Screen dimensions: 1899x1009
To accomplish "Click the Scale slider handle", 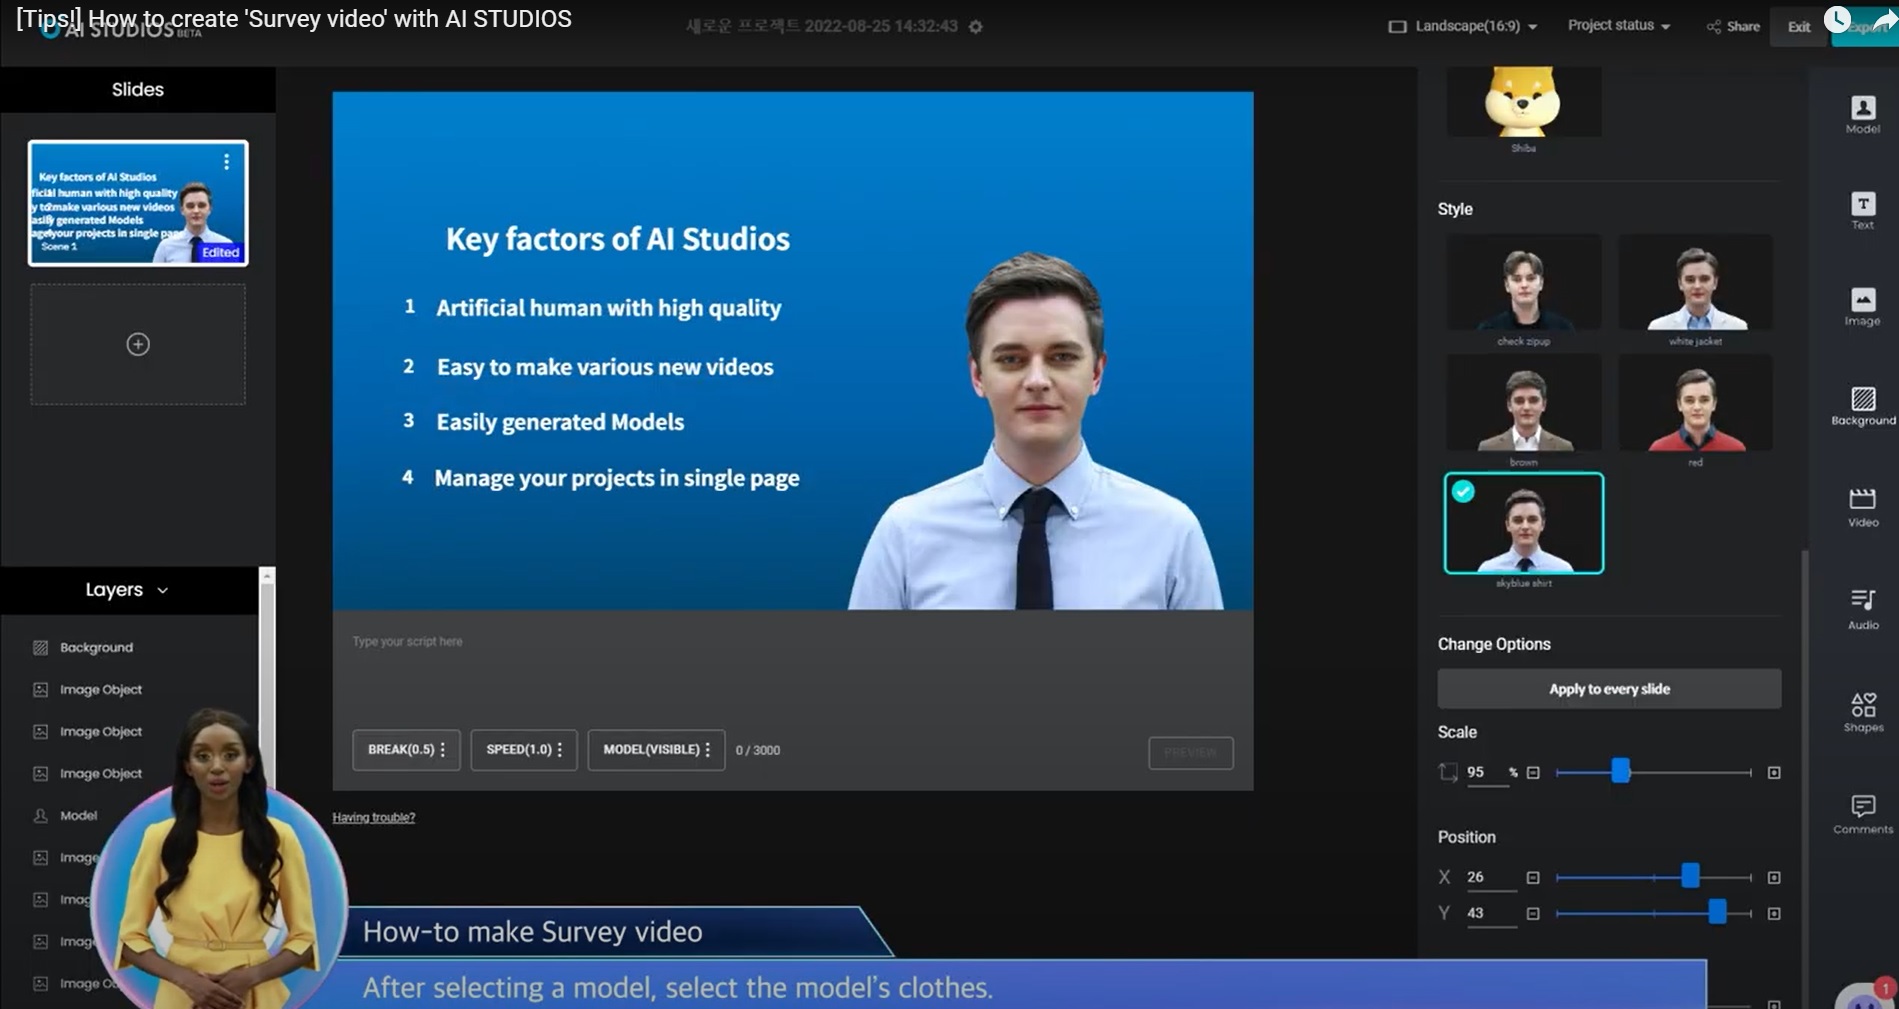I will coord(1621,771).
